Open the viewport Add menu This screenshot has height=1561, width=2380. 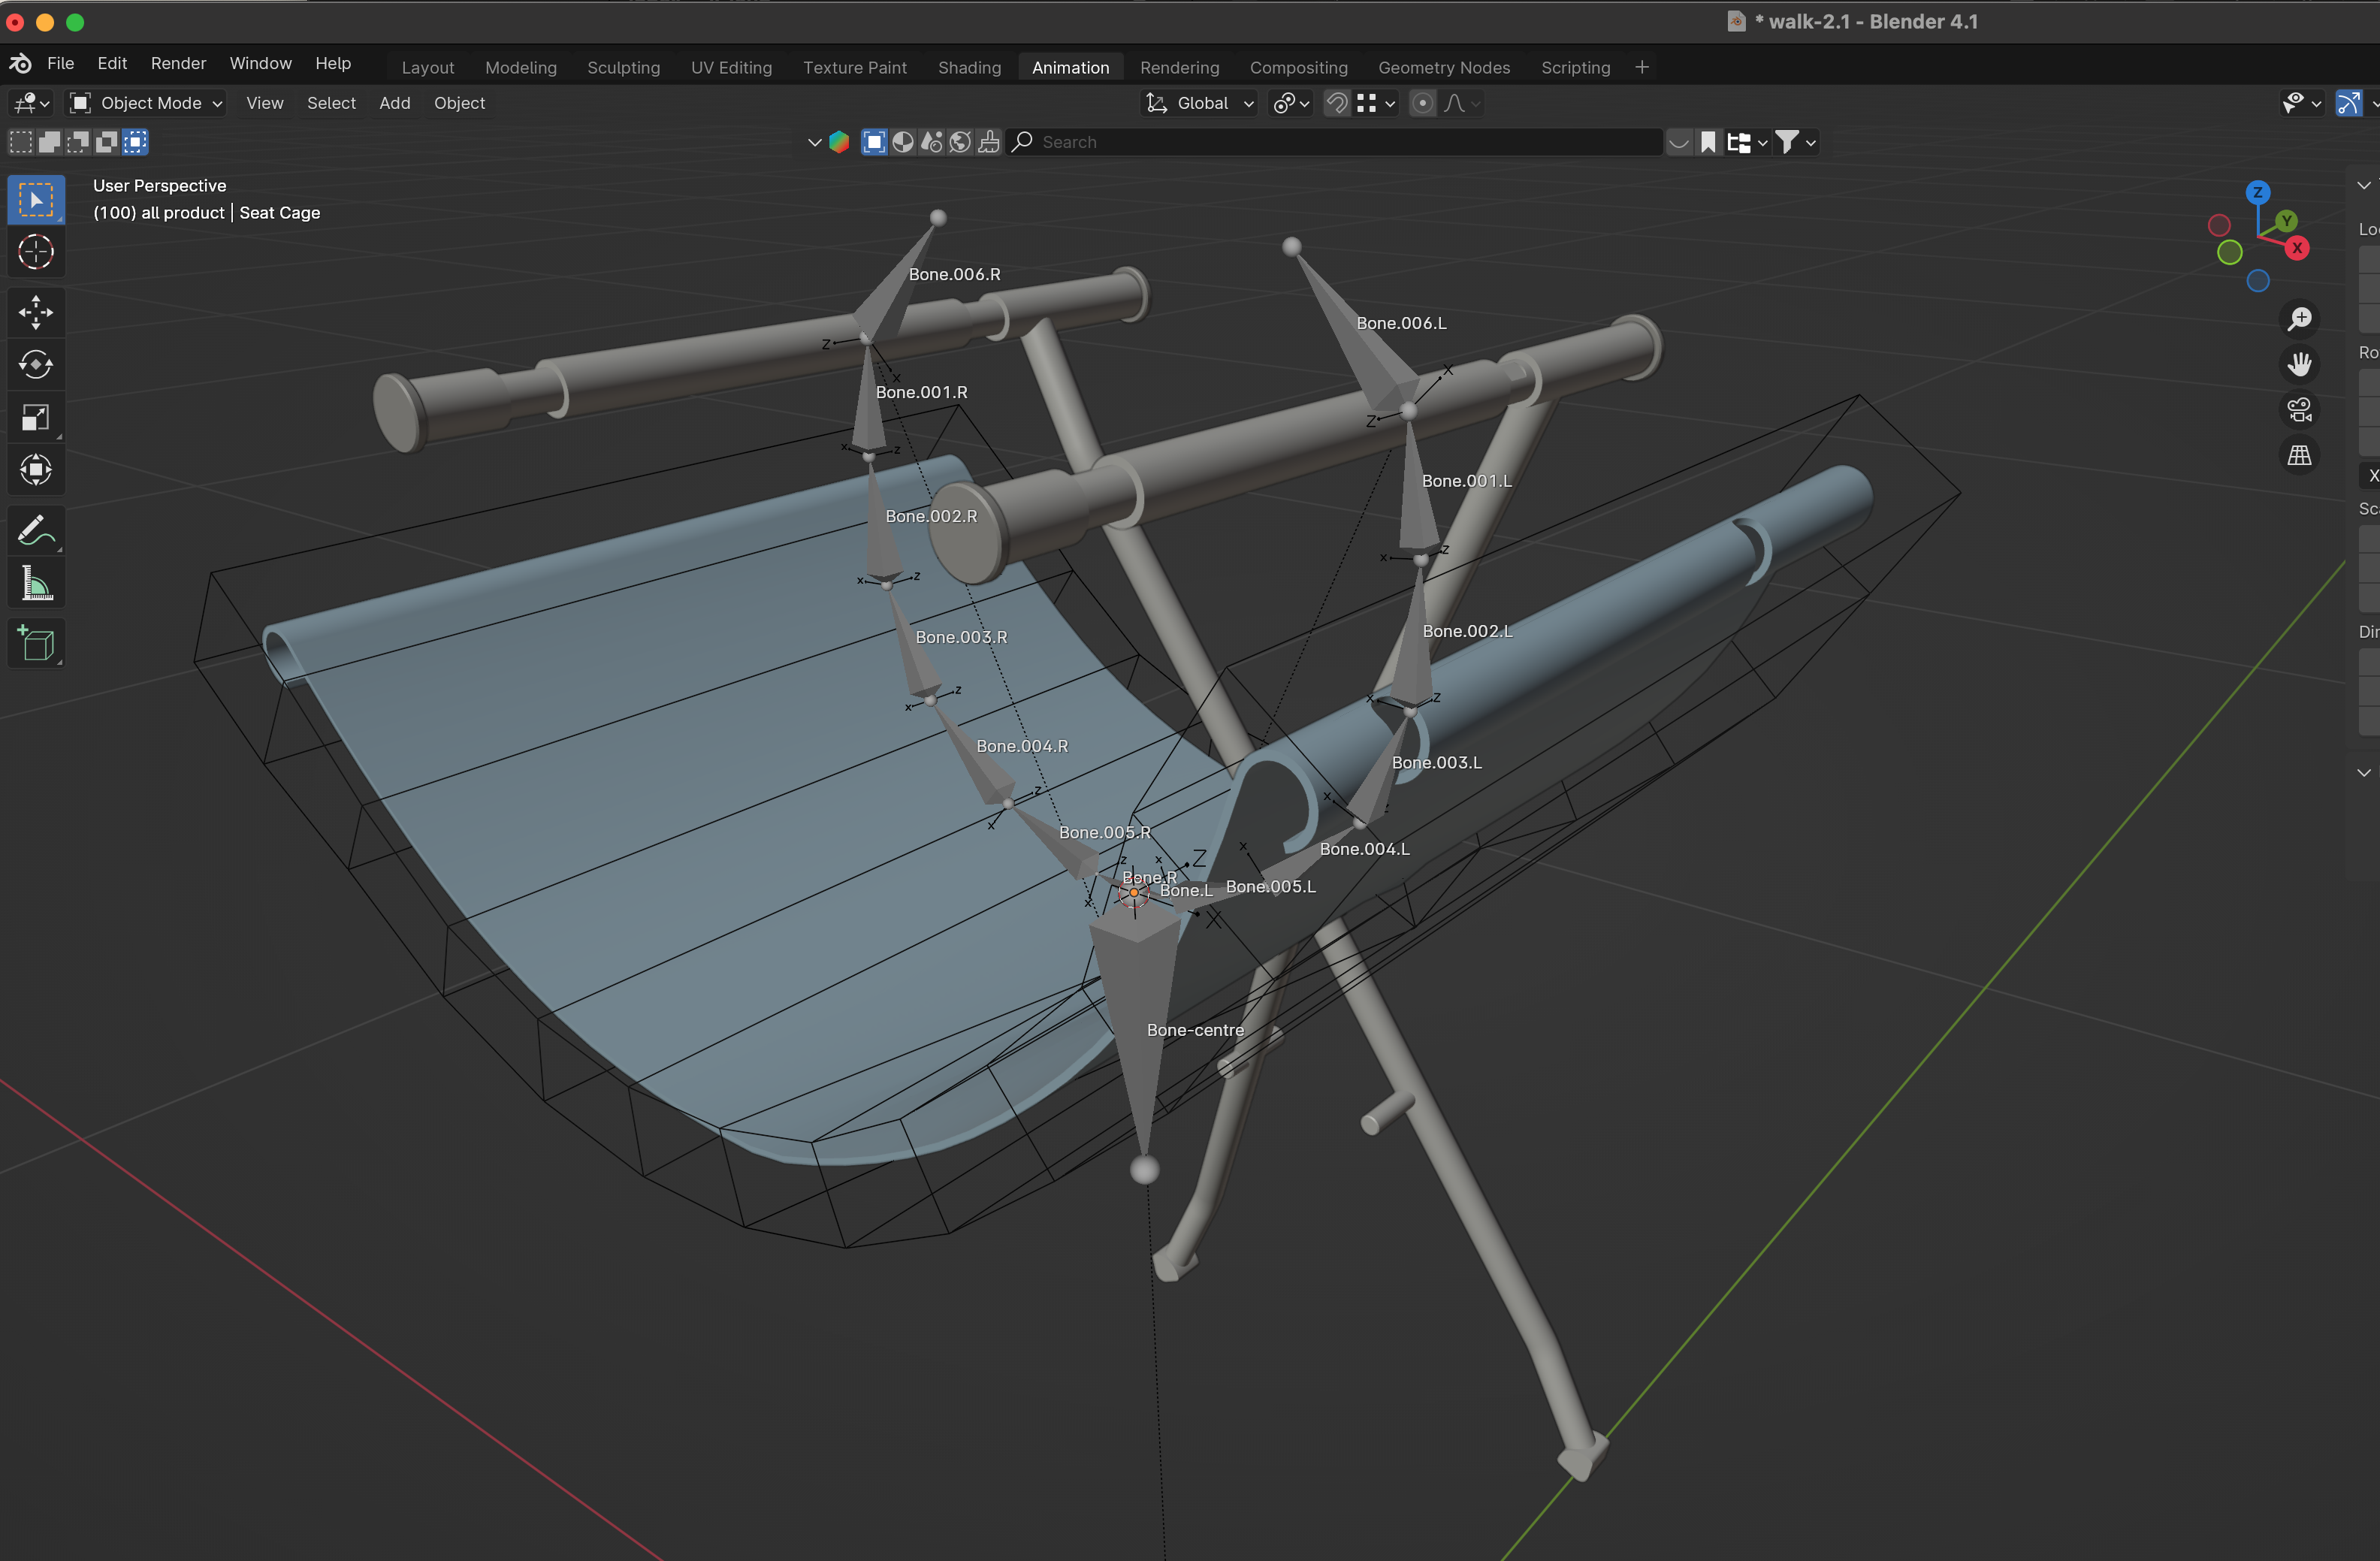click(x=395, y=103)
